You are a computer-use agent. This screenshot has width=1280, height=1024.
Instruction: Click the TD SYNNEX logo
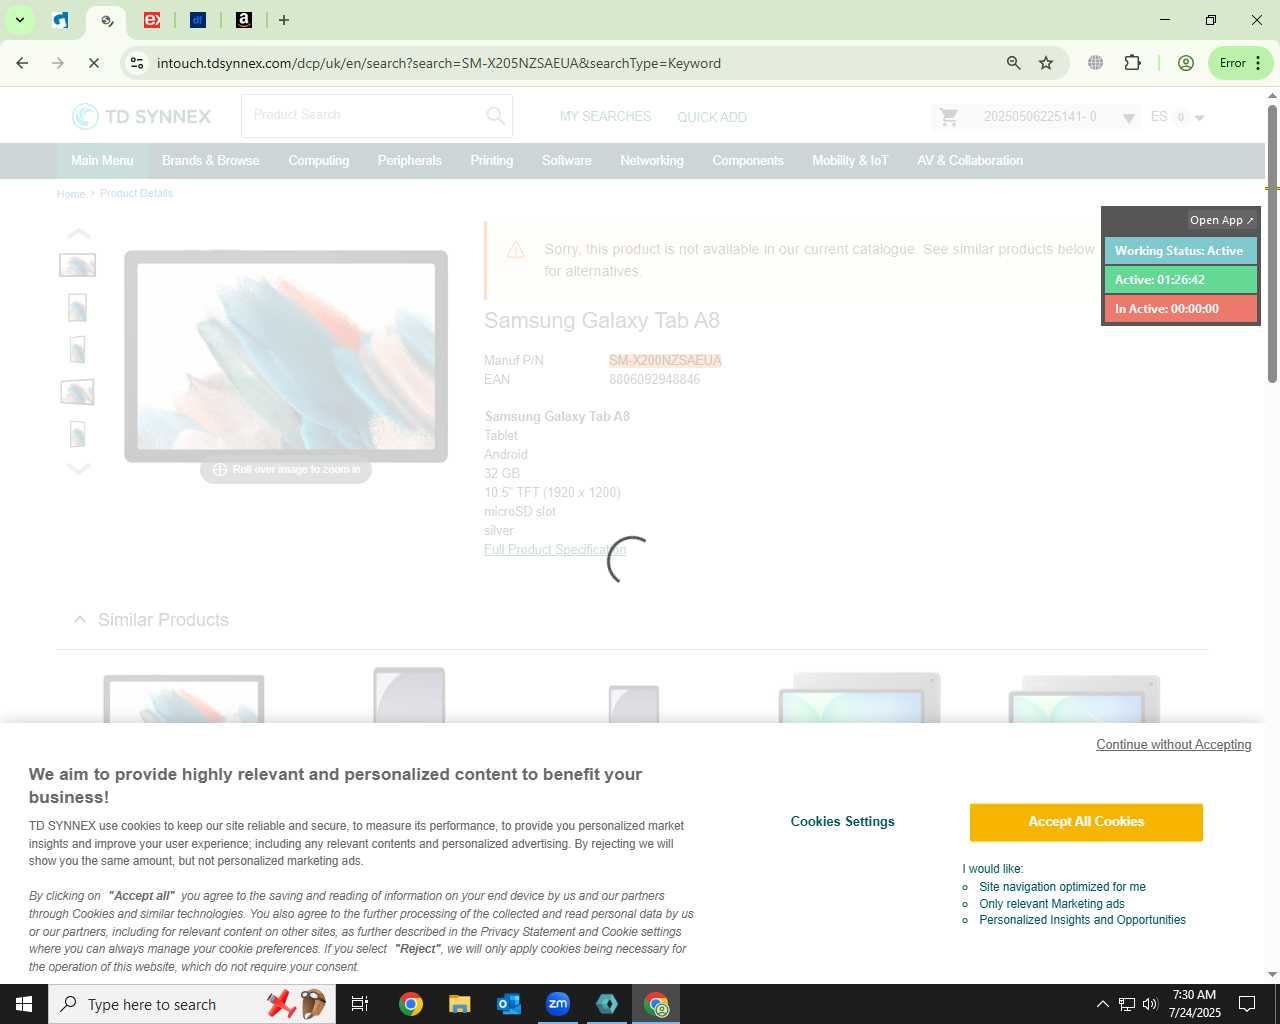[x=141, y=117]
